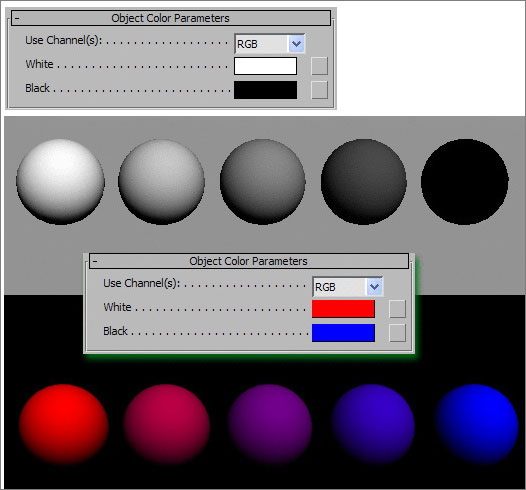This screenshot has height=490, width=526.
Task: Click the mid-gray middle sphere
Action: 263,182
